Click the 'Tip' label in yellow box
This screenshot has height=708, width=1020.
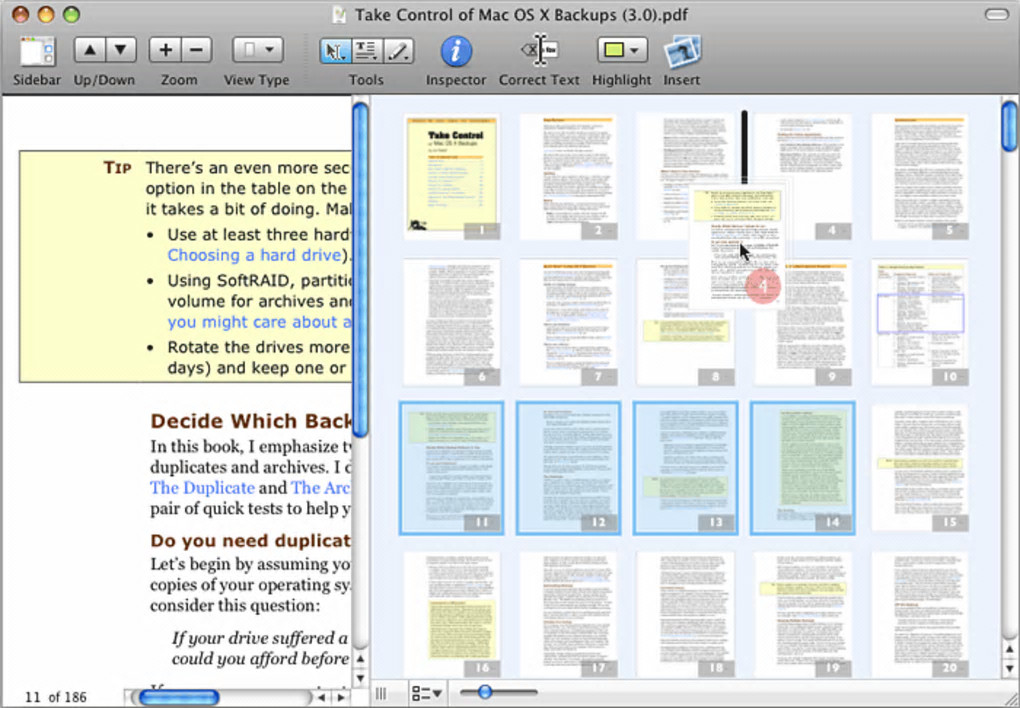(117, 168)
